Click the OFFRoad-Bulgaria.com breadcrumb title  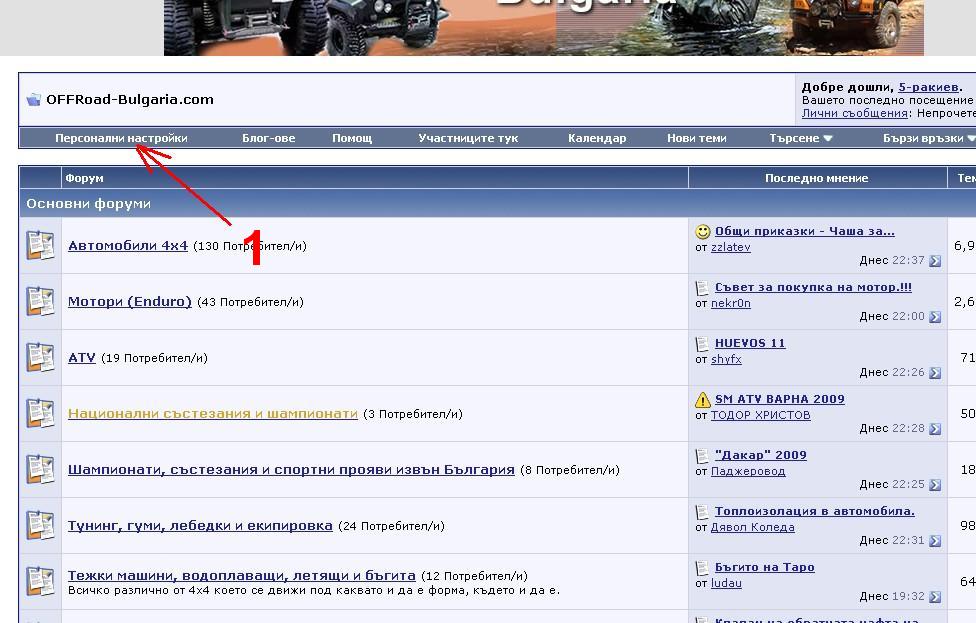tap(130, 100)
